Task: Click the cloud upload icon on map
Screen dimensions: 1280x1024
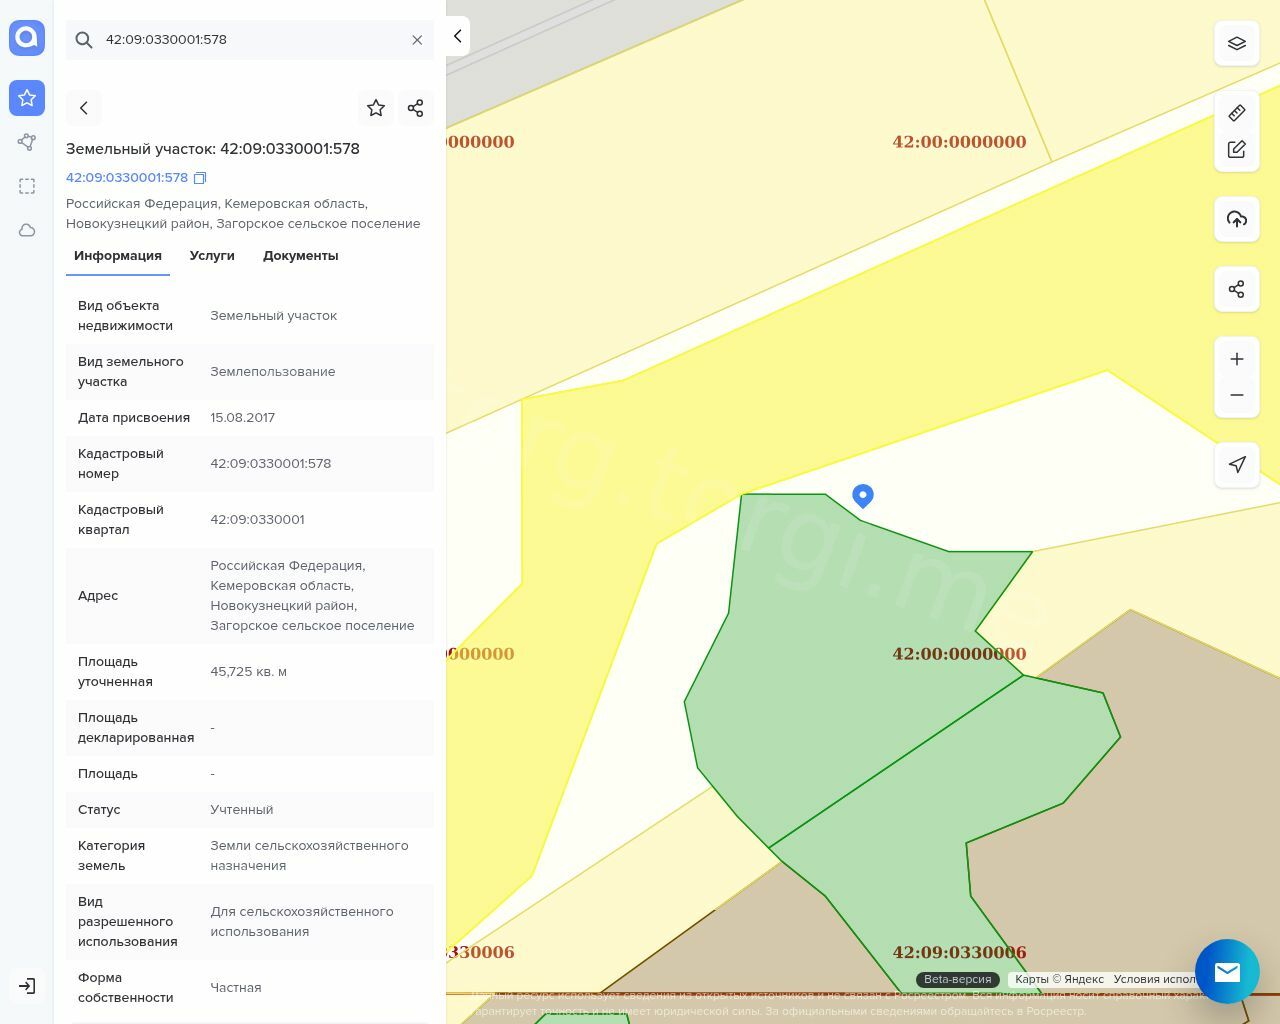Action: click(1236, 219)
